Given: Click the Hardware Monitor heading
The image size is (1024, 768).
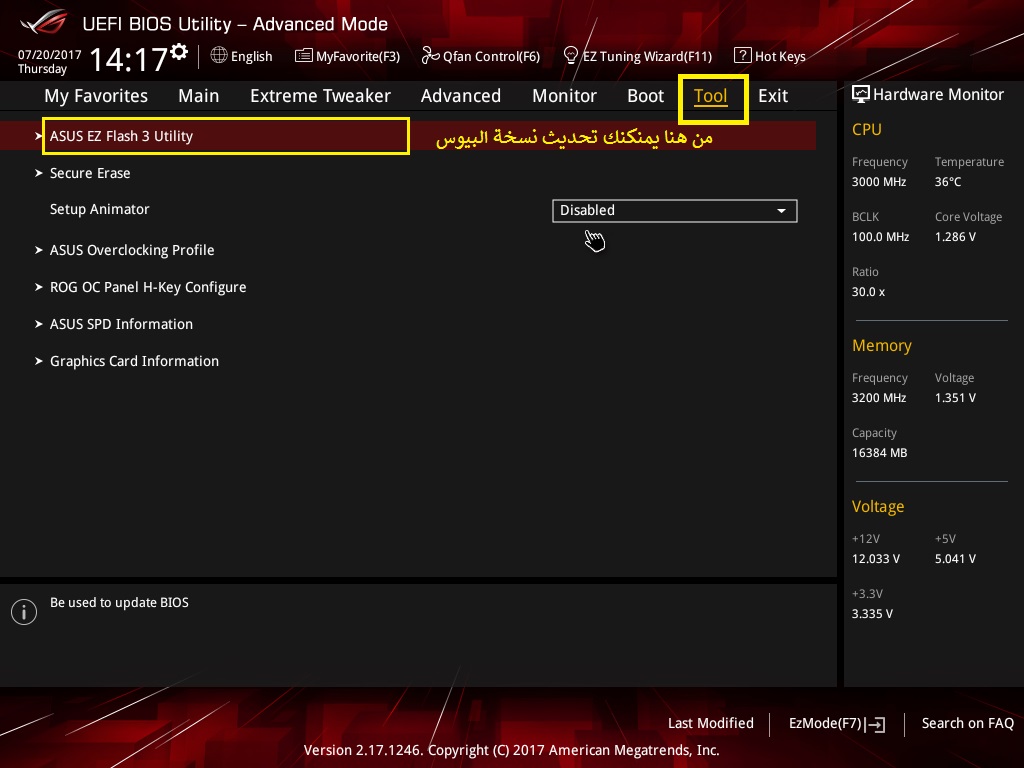Looking at the screenshot, I should (x=938, y=95).
